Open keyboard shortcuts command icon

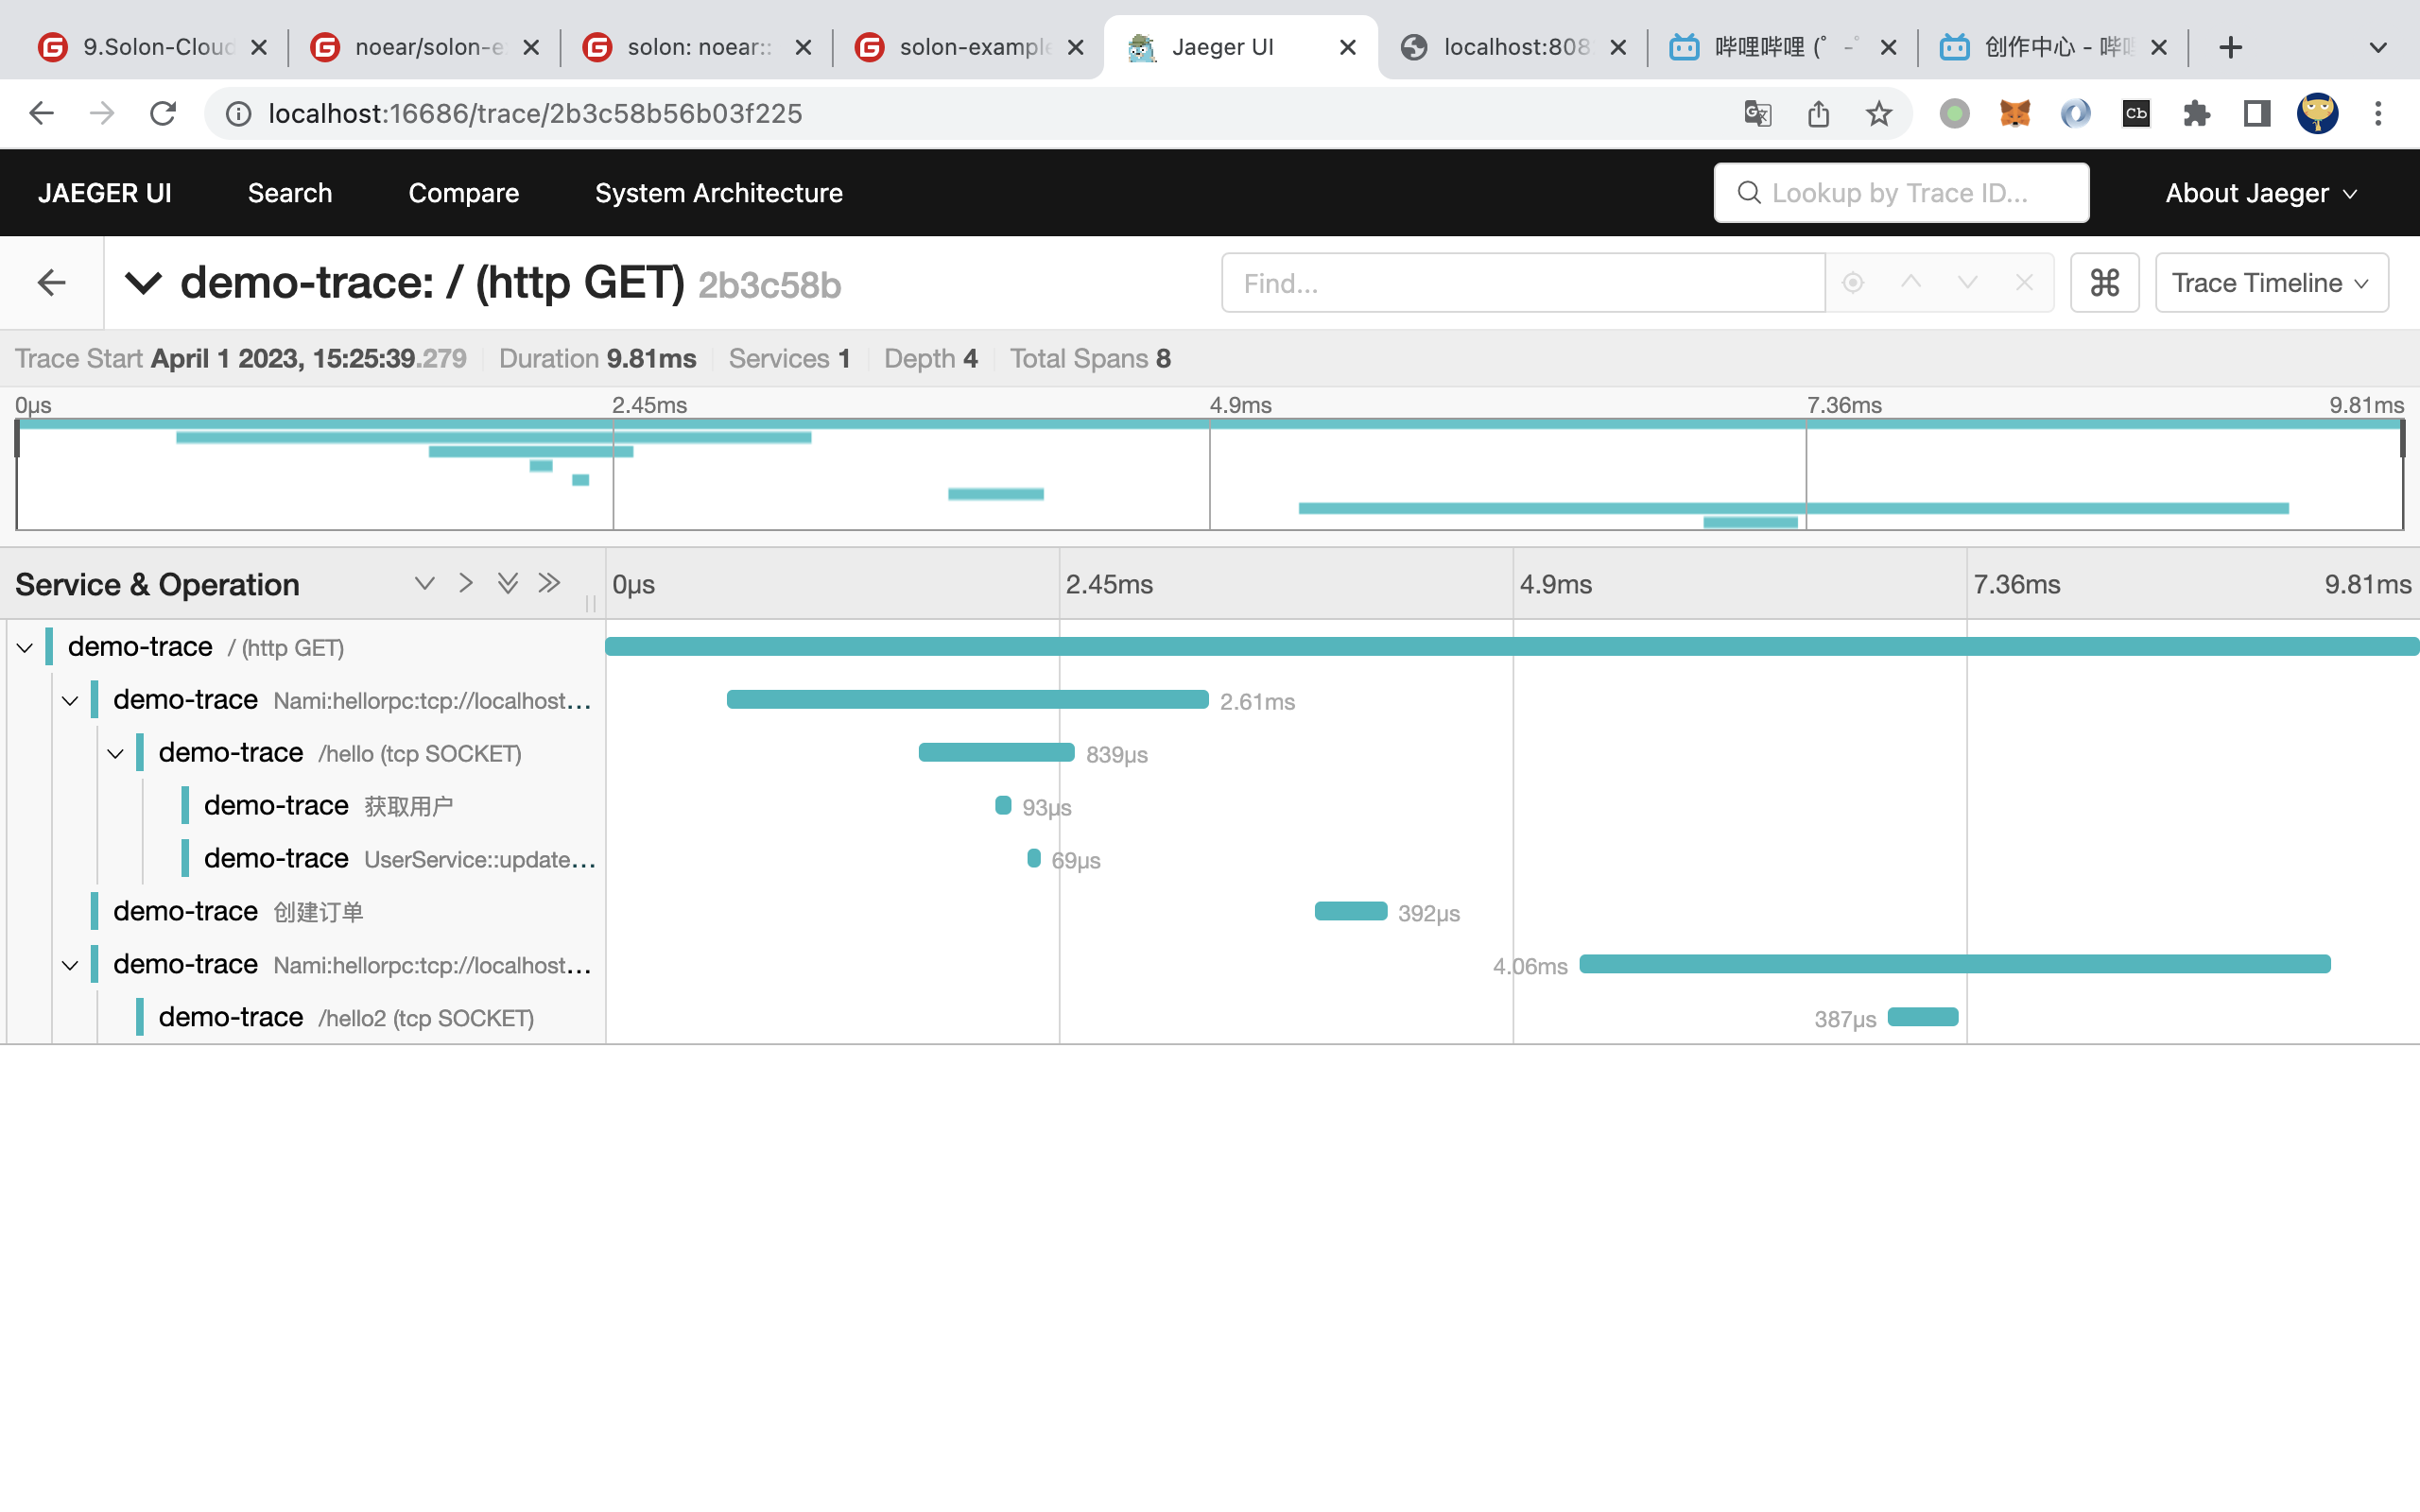pos(2104,283)
